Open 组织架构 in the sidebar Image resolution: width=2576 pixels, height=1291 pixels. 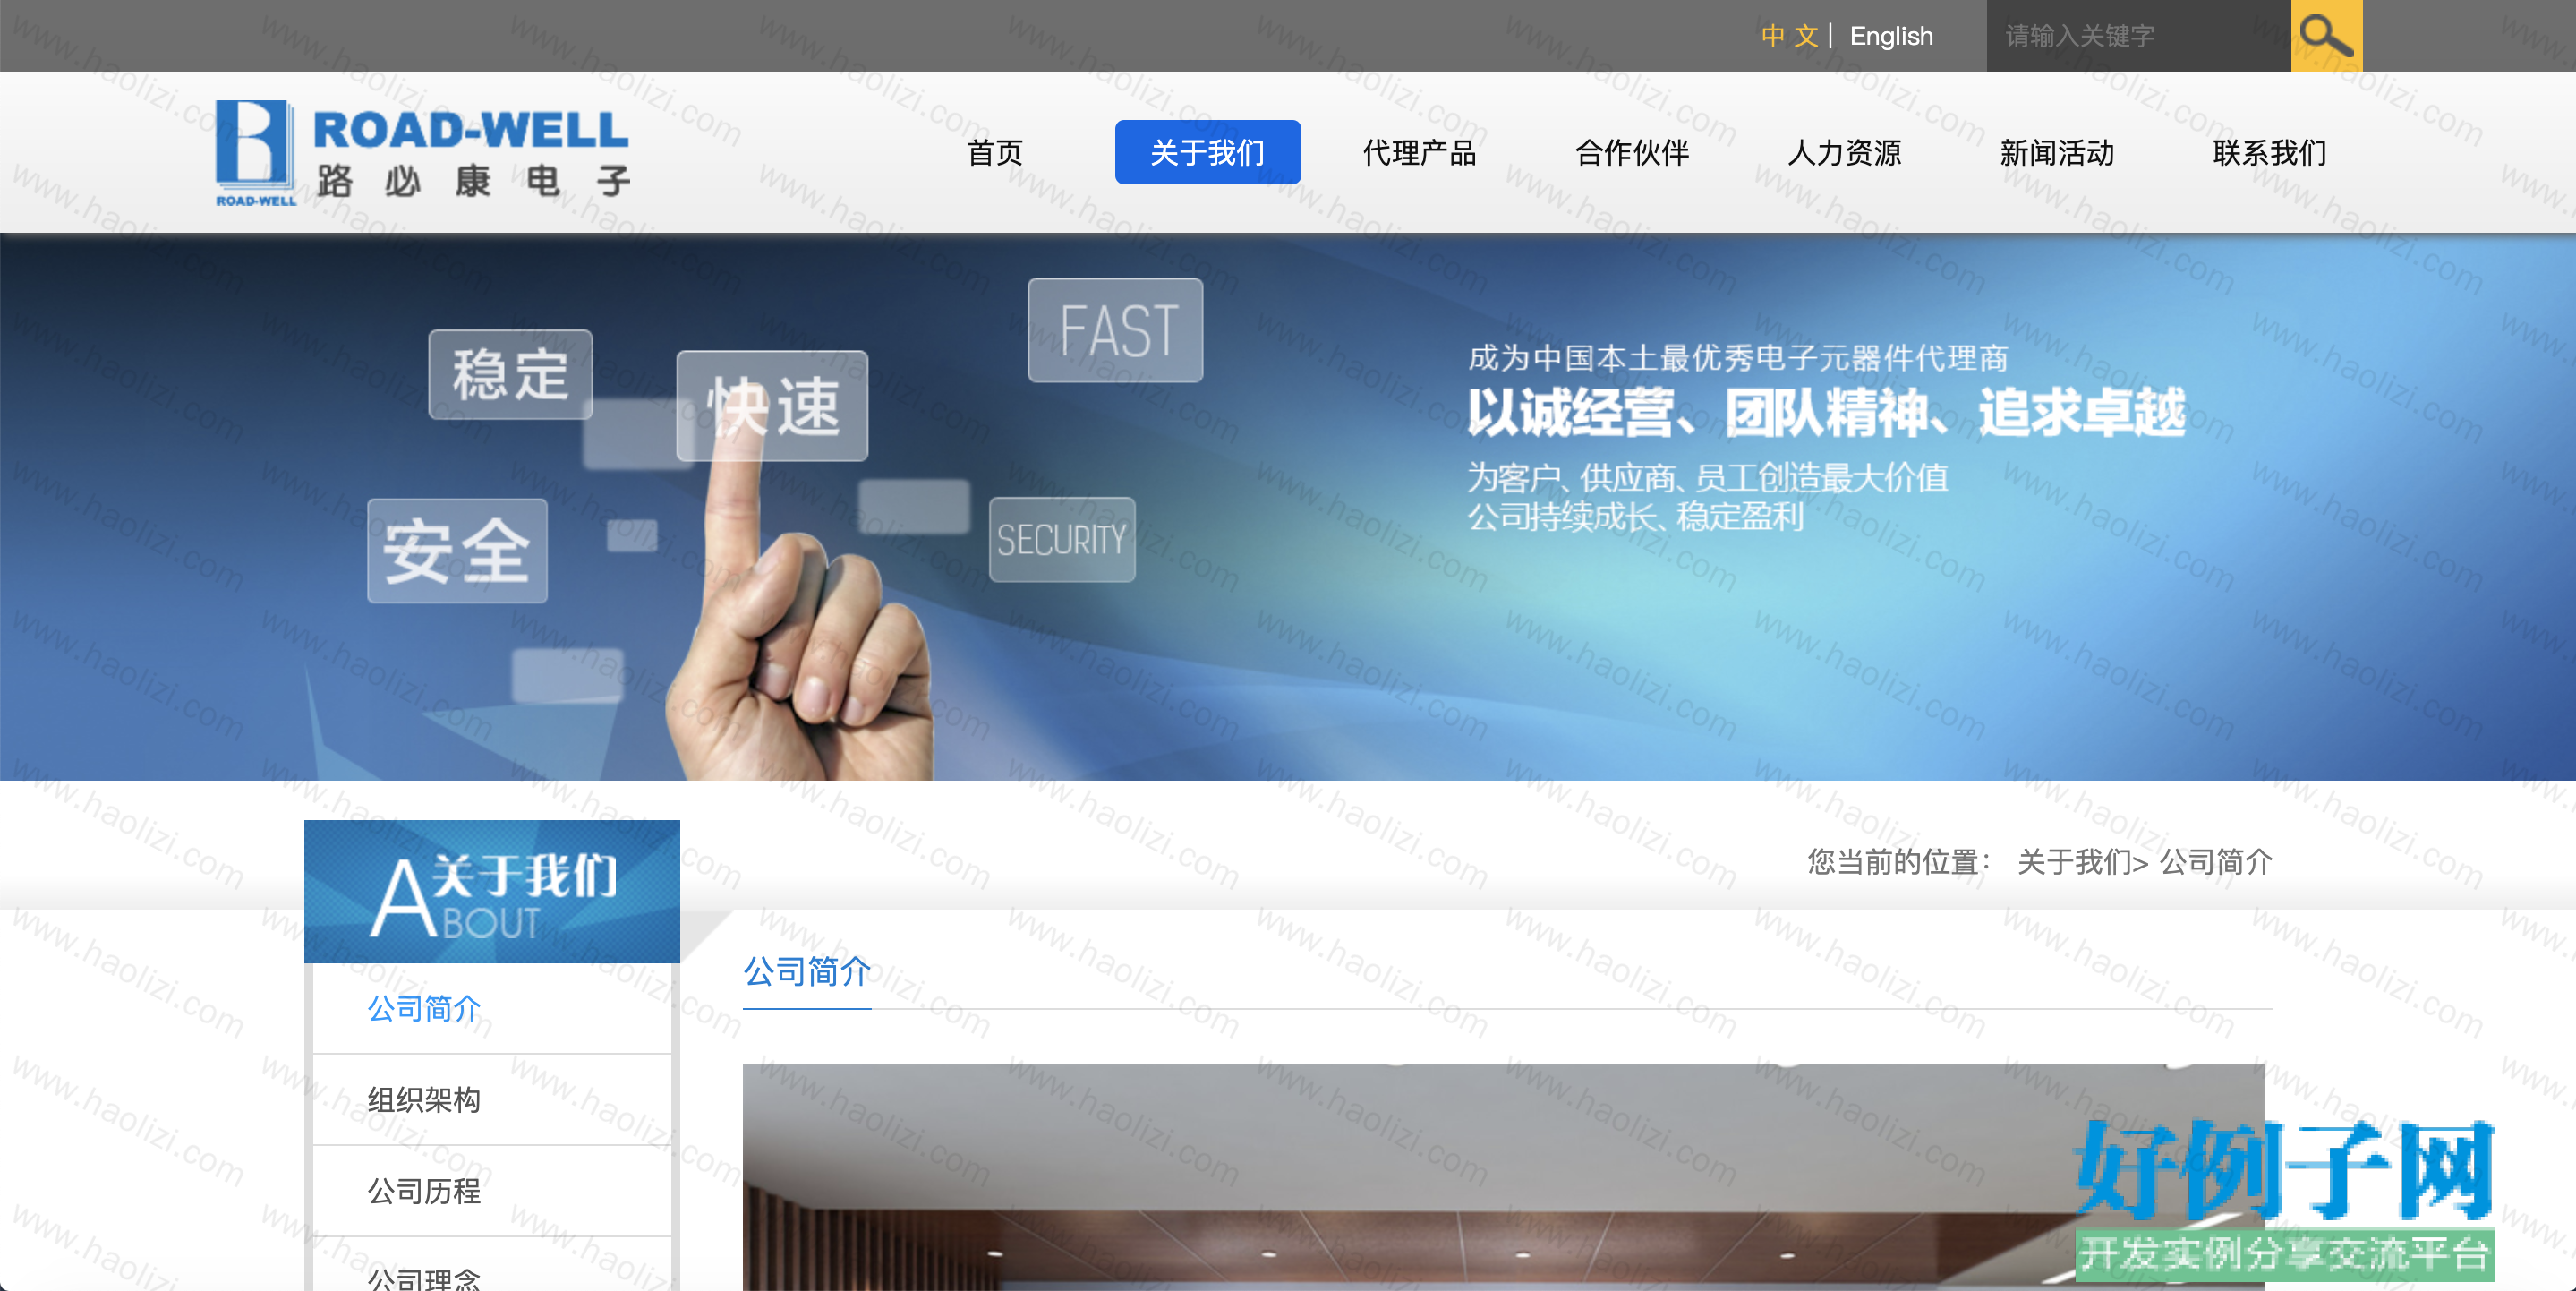[x=424, y=1099]
